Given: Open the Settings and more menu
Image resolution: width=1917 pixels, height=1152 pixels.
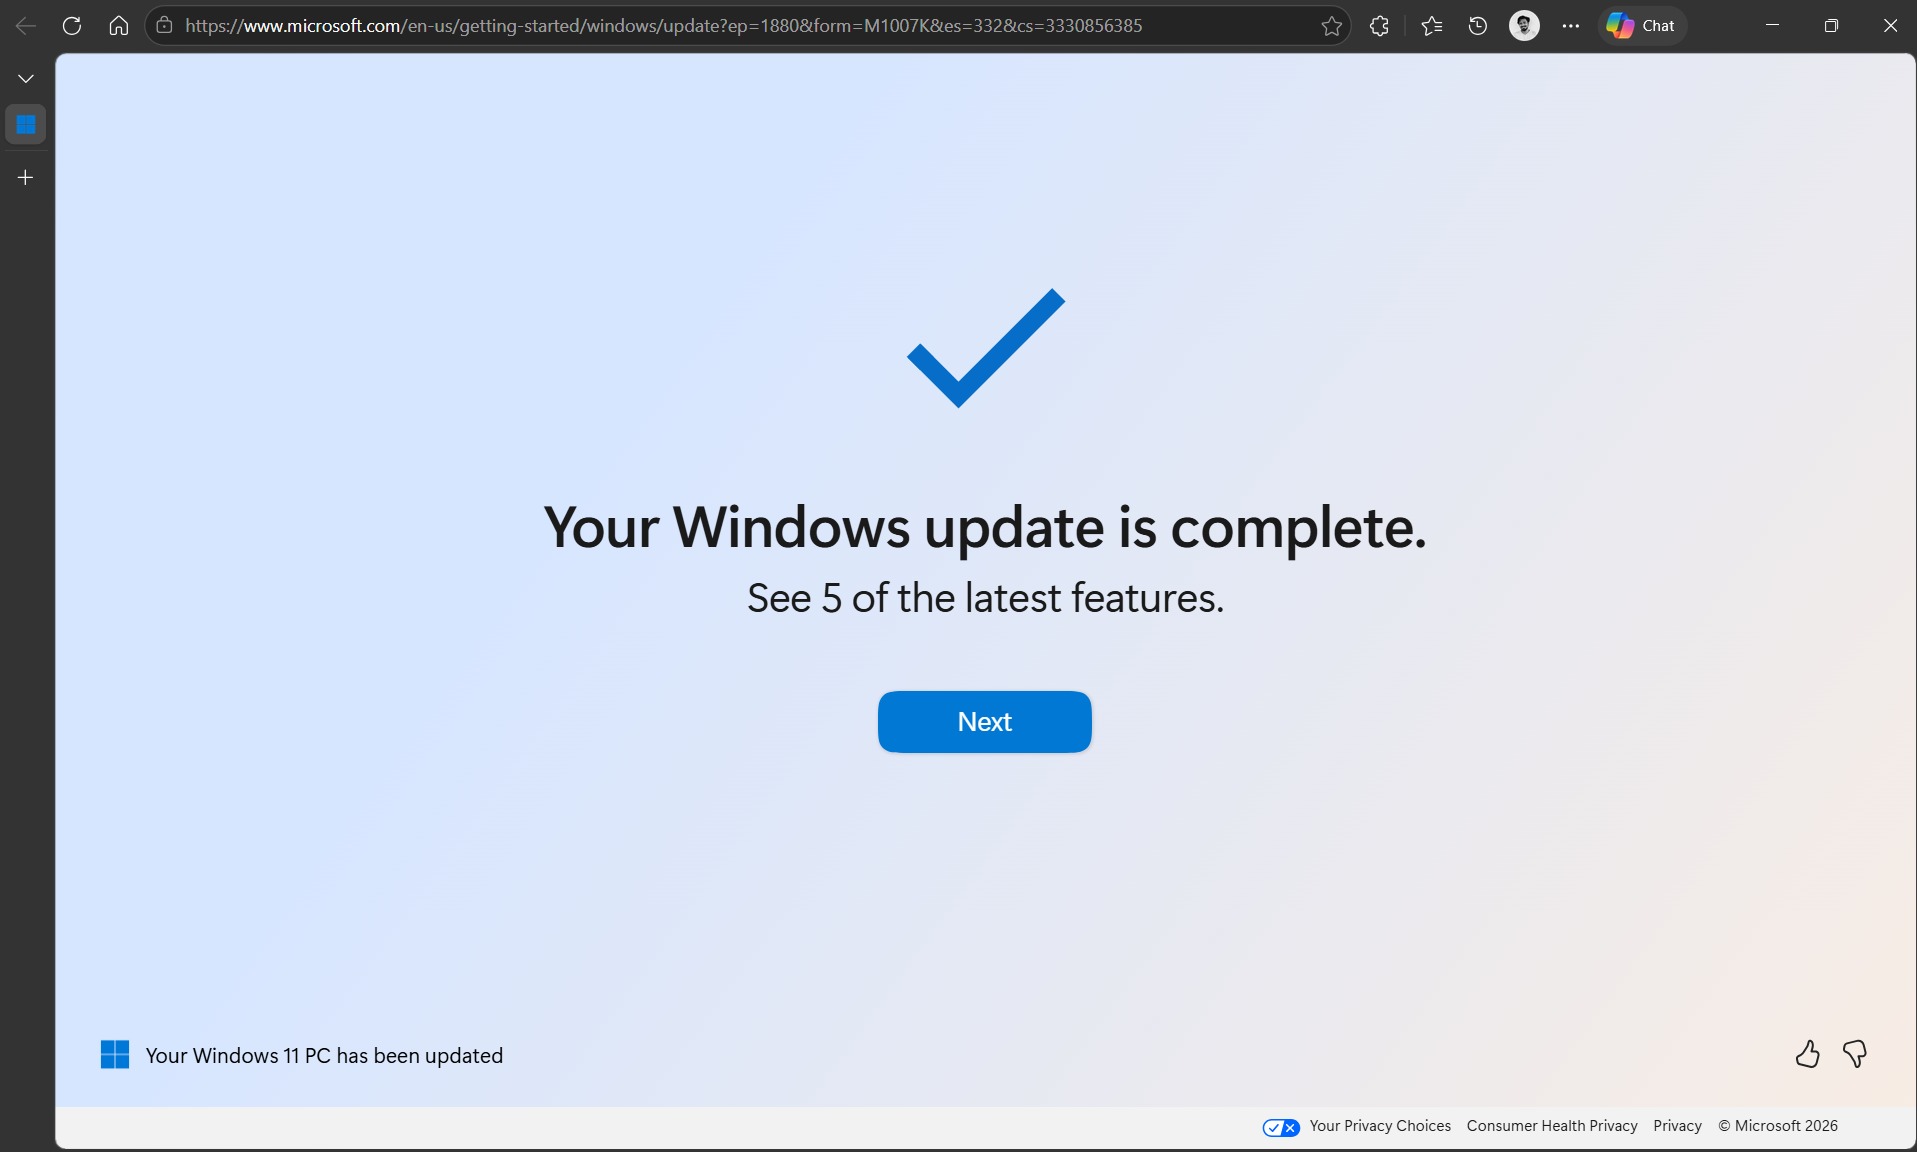Looking at the screenshot, I should 1570,25.
